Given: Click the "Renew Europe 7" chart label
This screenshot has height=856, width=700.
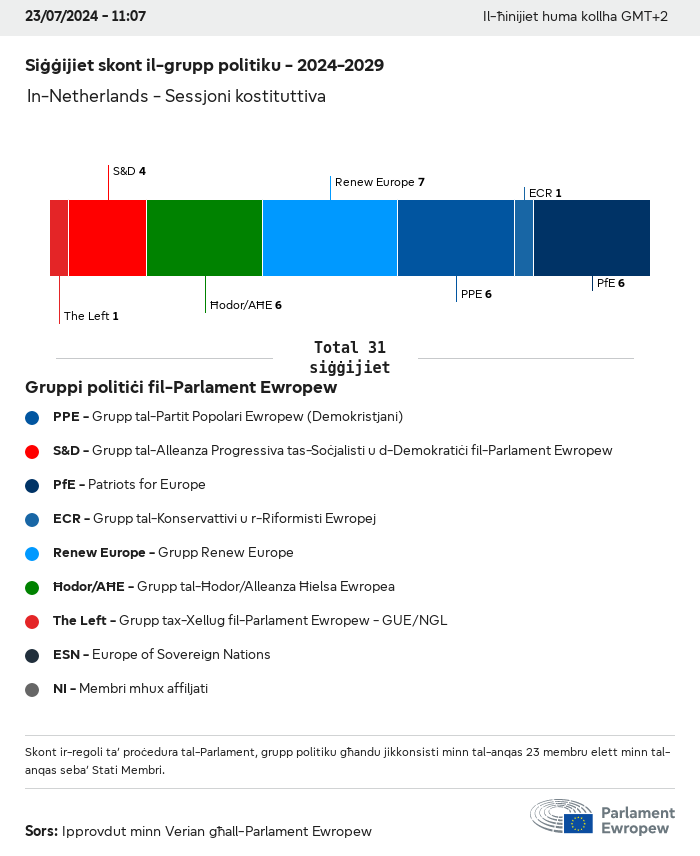Looking at the screenshot, I should coord(380,182).
